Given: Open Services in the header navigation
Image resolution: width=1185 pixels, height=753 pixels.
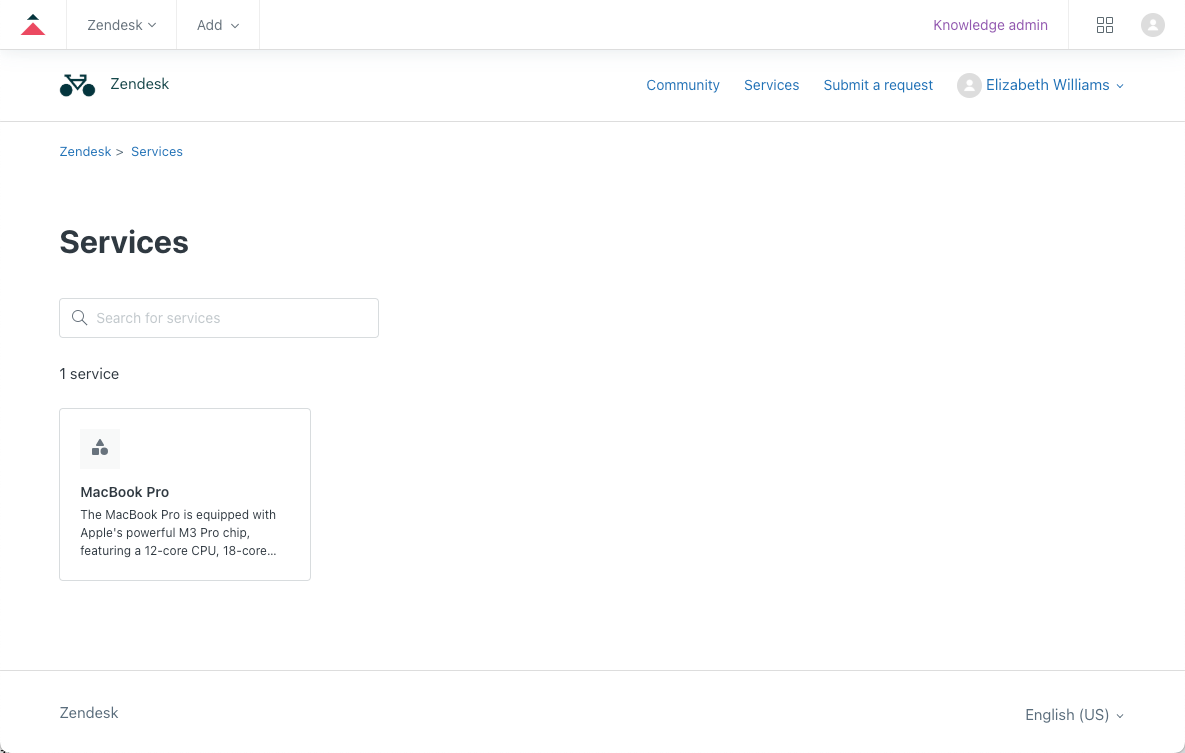Looking at the screenshot, I should [771, 85].
